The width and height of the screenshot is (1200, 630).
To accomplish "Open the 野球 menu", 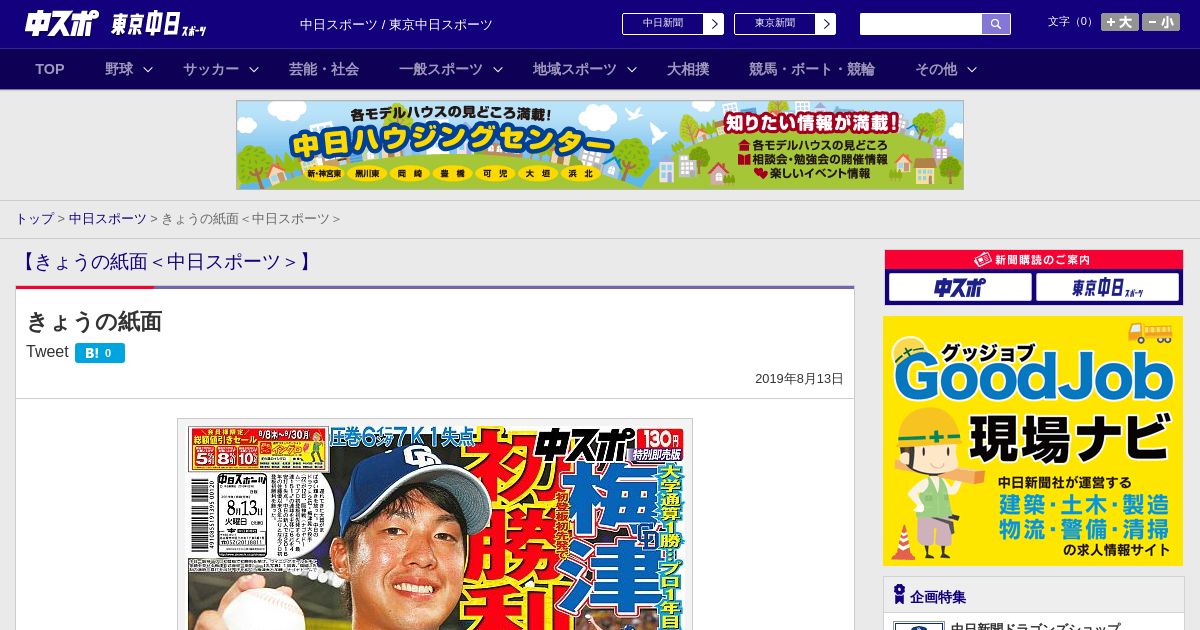I will click(119, 69).
